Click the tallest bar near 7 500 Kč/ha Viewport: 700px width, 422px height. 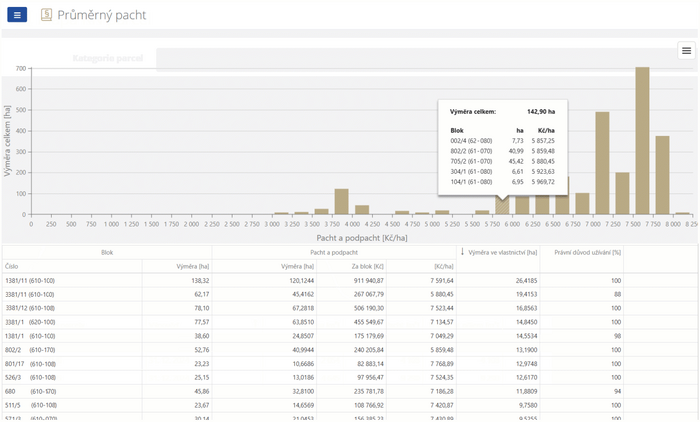click(642, 141)
